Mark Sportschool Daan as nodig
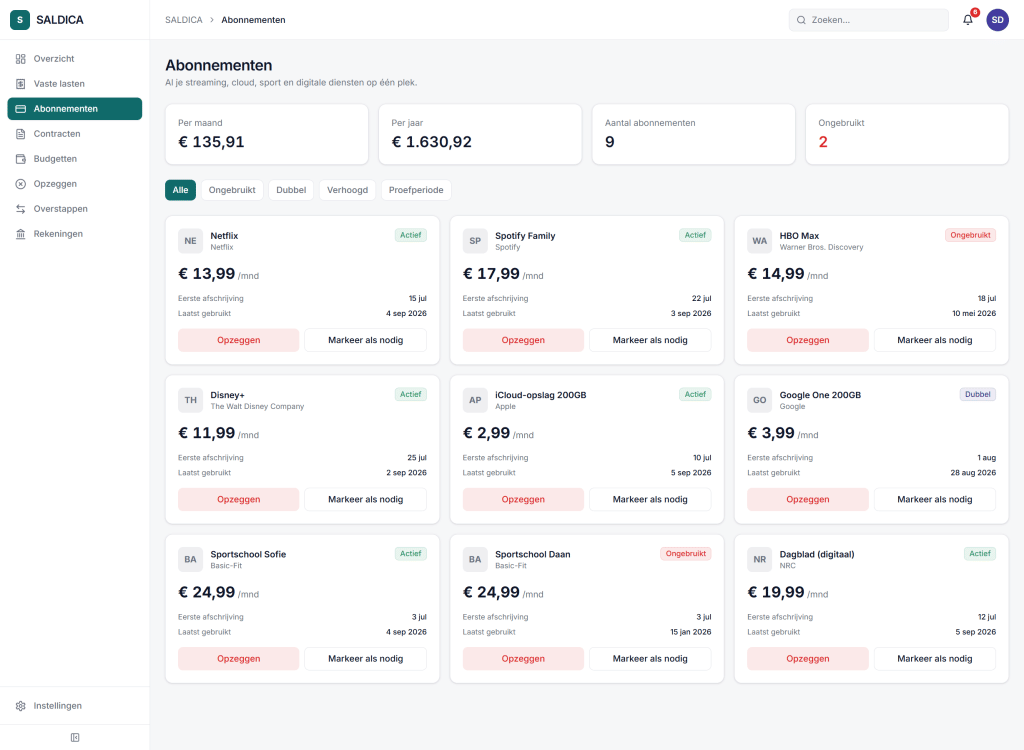This screenshot has width=1024, height=750. [x=650, y=659]
